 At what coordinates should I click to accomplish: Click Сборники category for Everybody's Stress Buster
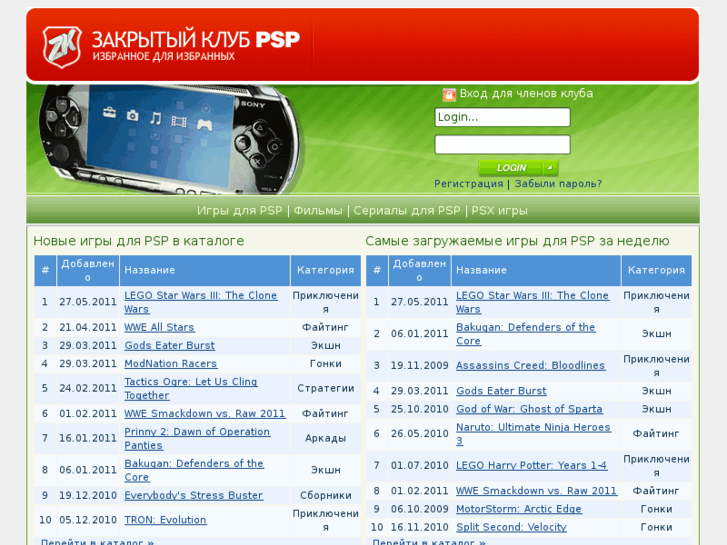(x=325, y=495)
